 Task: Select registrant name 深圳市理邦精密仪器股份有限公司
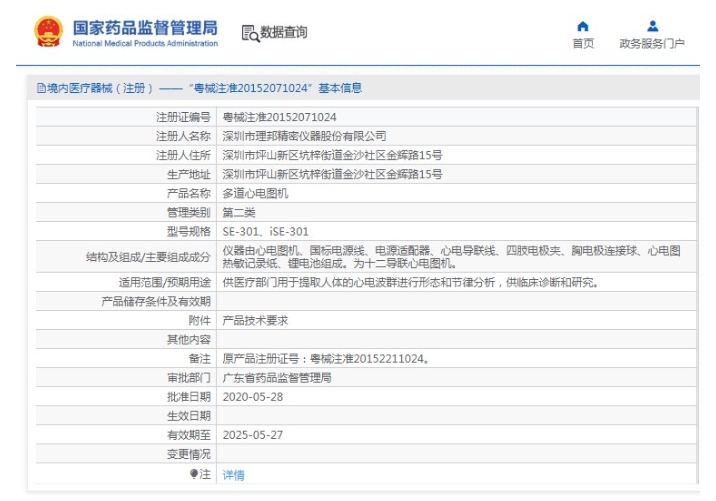(304, 136)
